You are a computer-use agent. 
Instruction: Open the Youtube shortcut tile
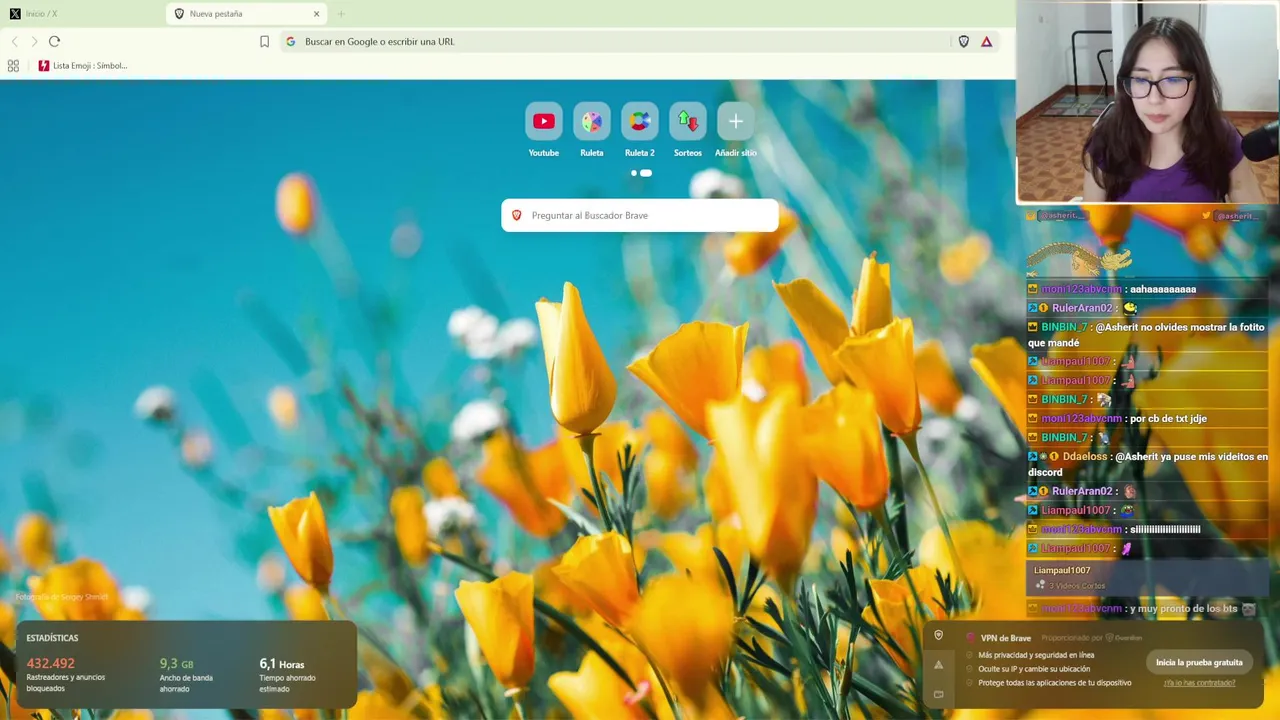(x=544, y=121)
